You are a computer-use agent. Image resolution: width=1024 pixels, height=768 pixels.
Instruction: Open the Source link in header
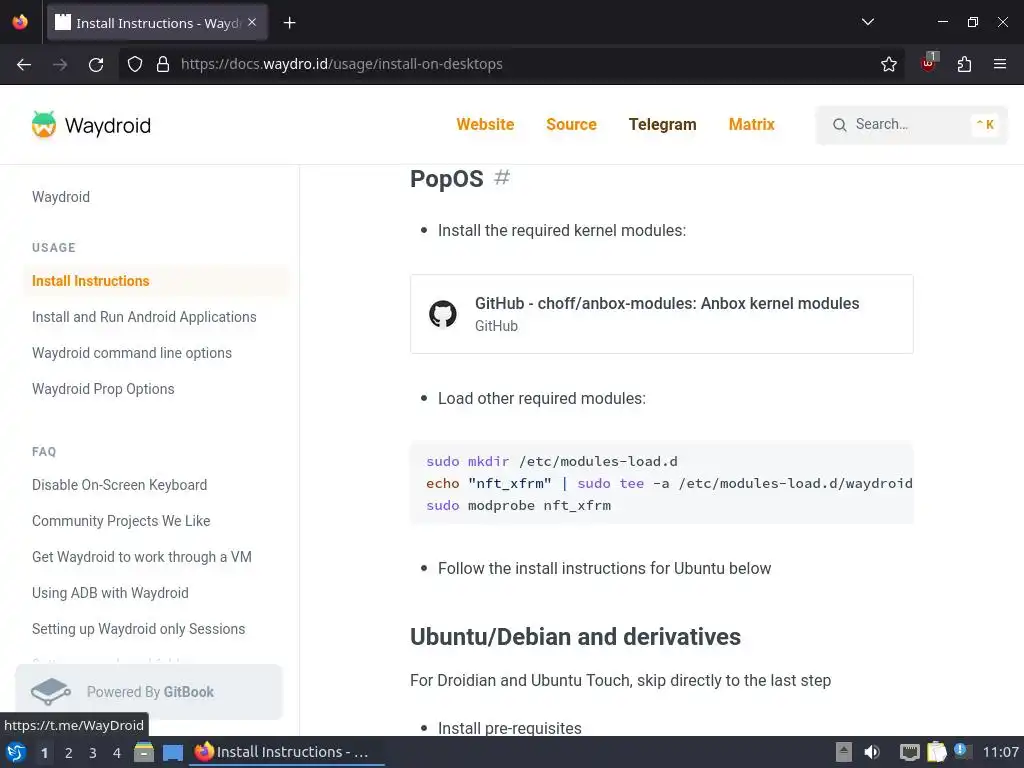point(571,124)
